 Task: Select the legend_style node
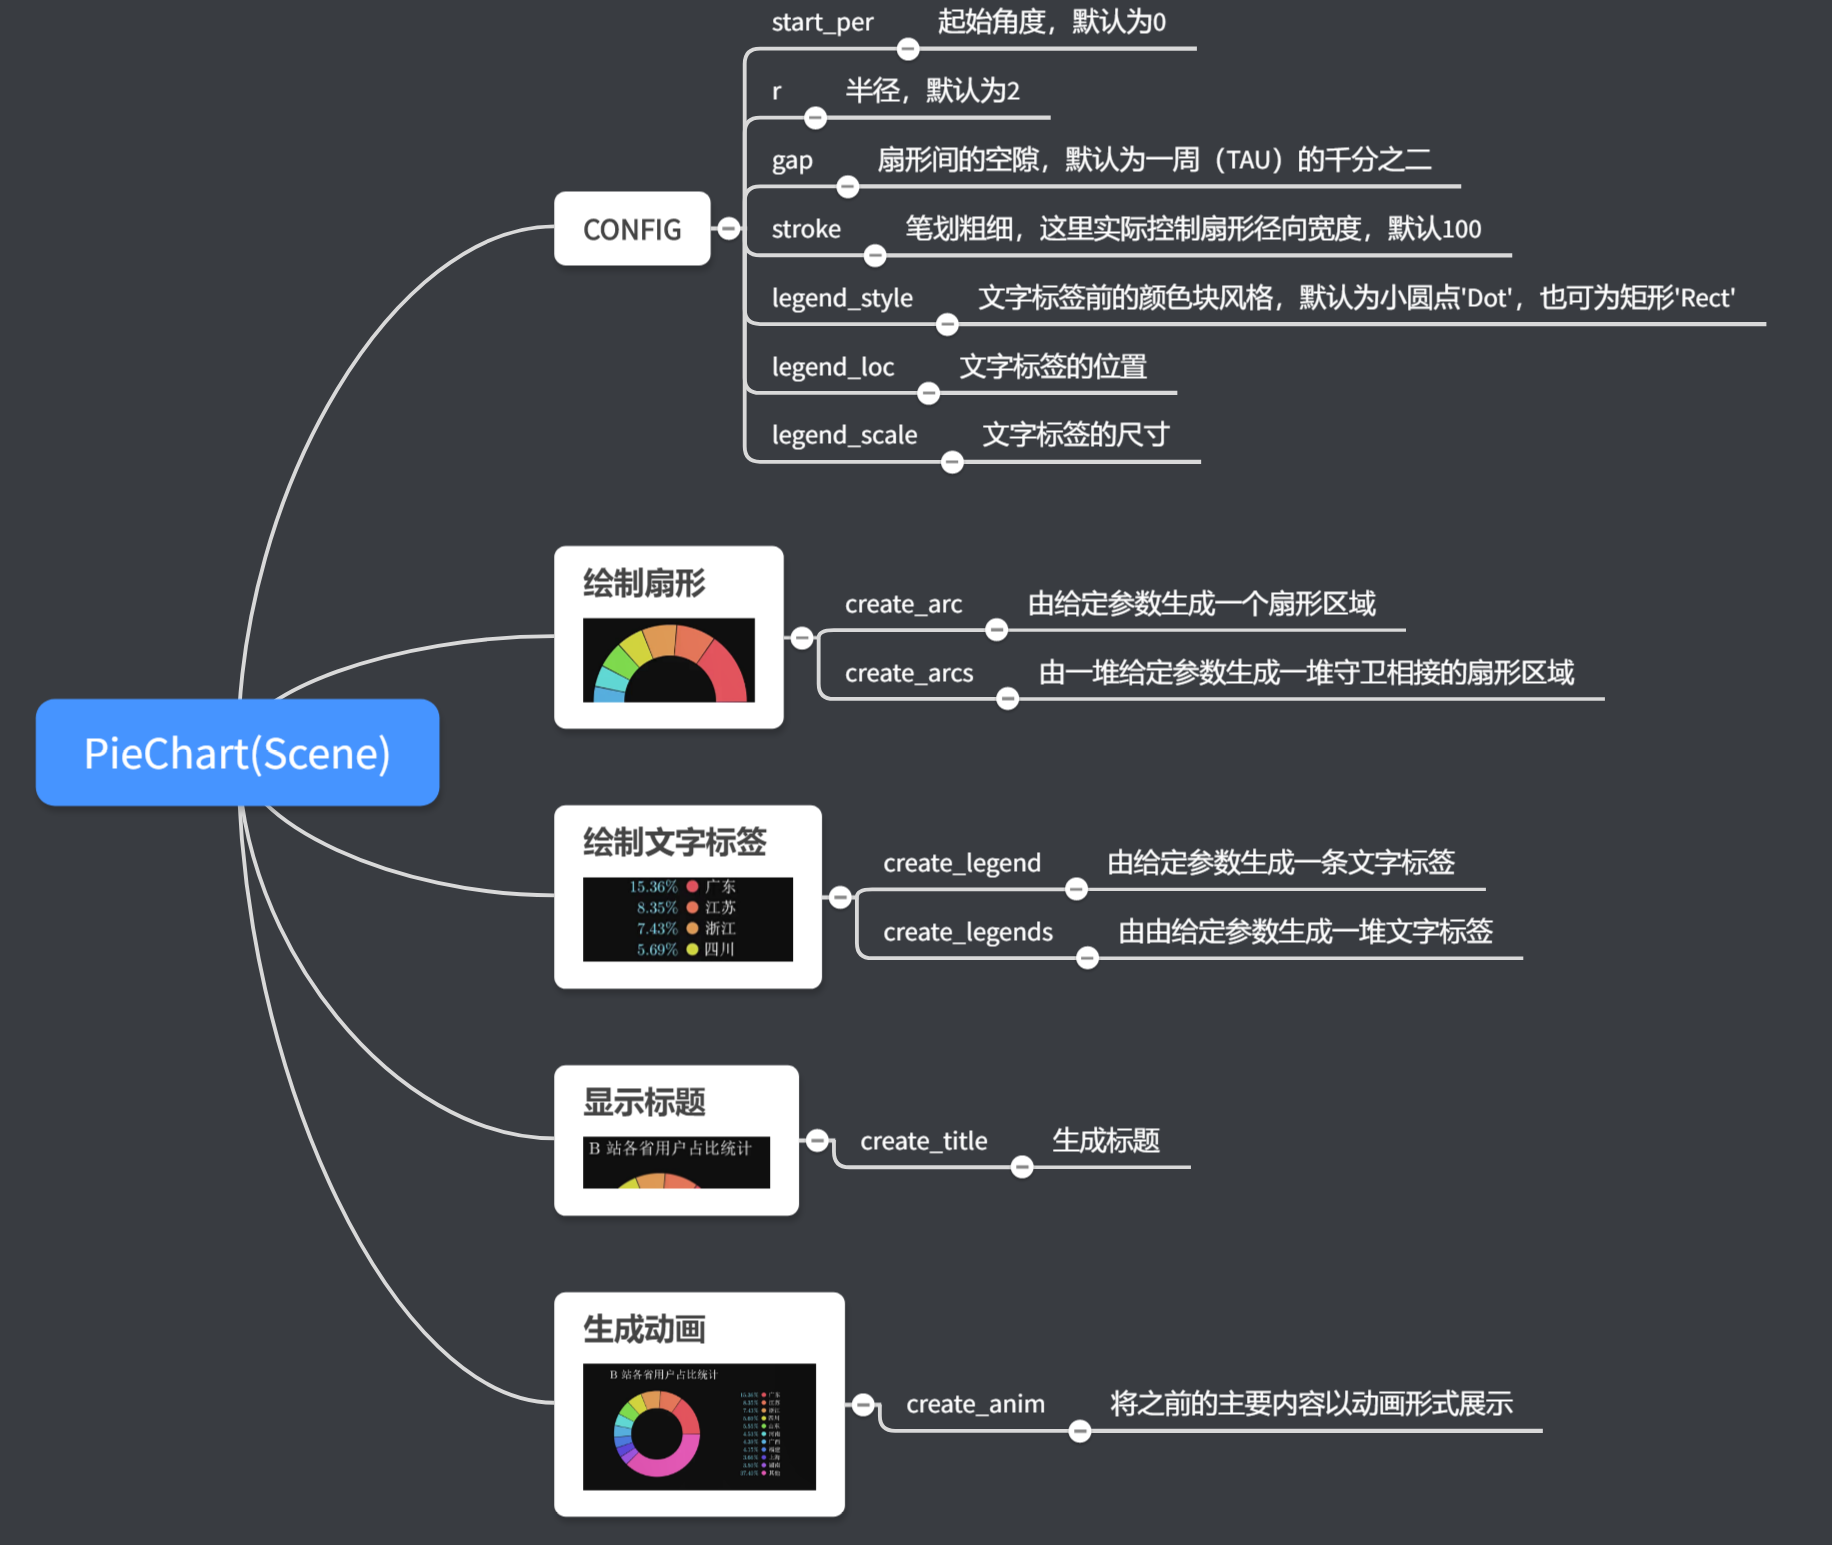point(842,298)
